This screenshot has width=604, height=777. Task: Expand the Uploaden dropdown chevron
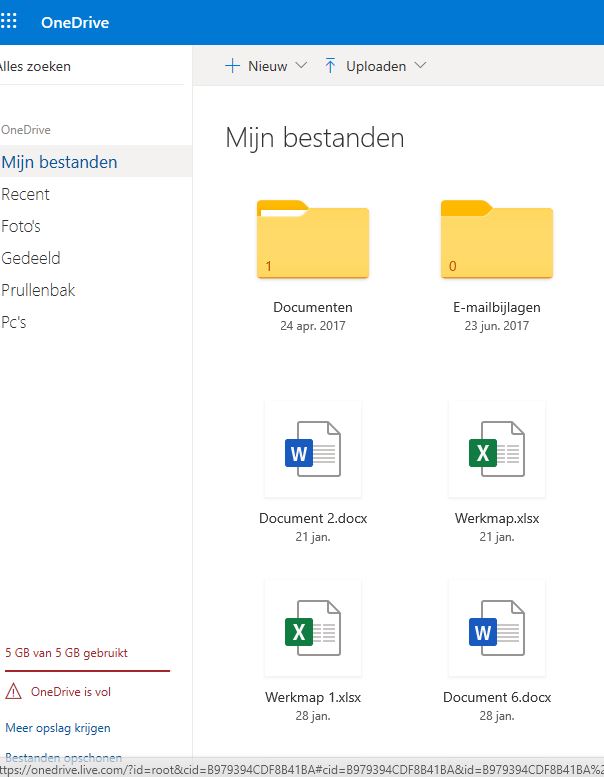click(420, 65)
